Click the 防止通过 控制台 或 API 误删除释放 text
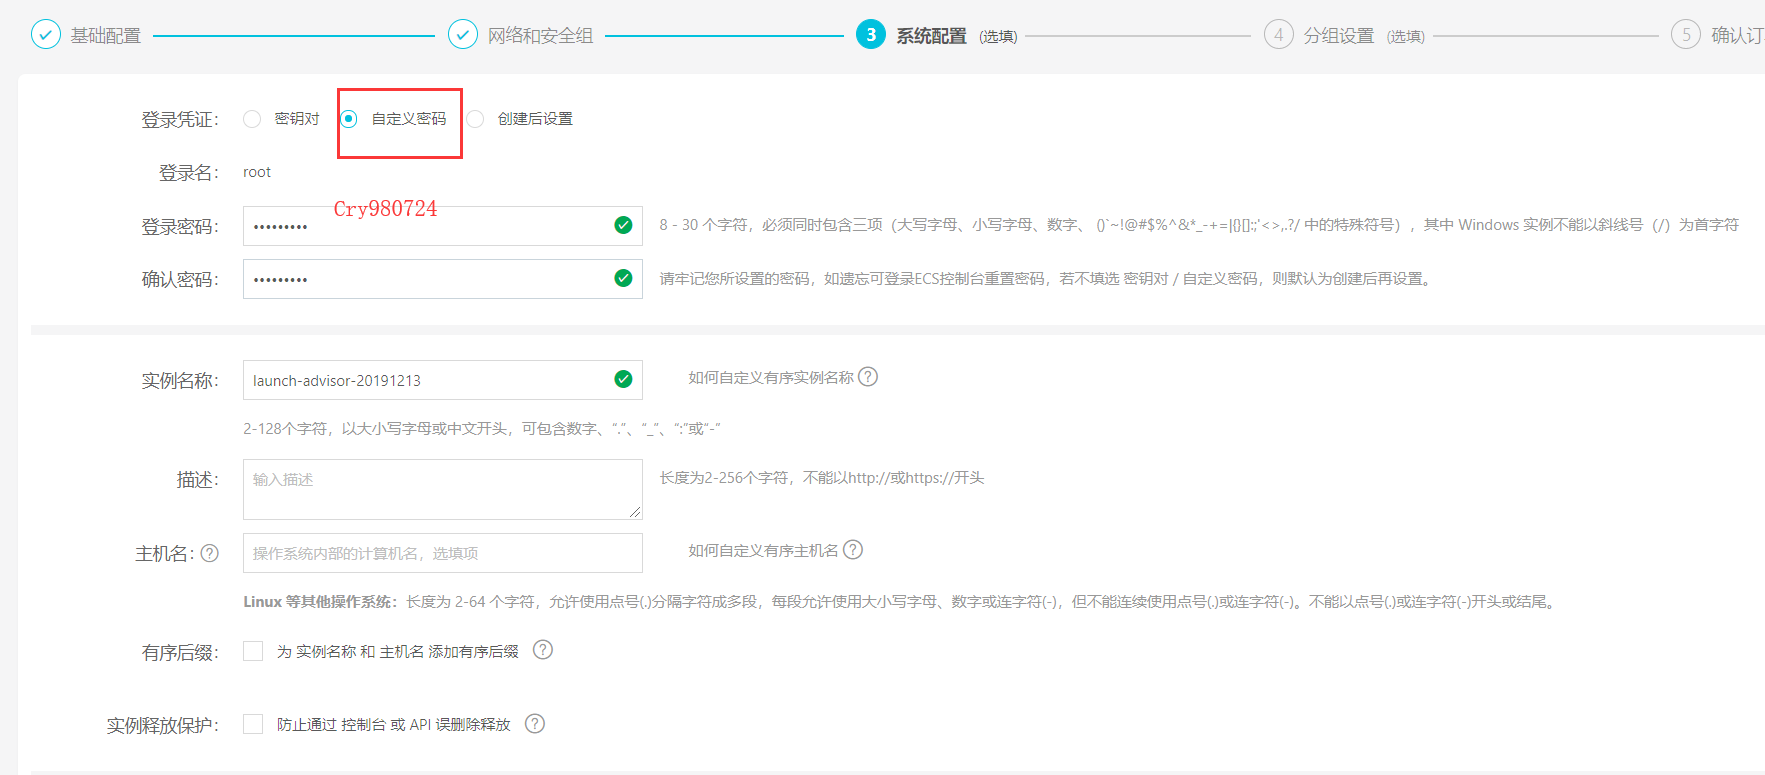Screen dimensions: 1765x775 click(x=394, y=725)
